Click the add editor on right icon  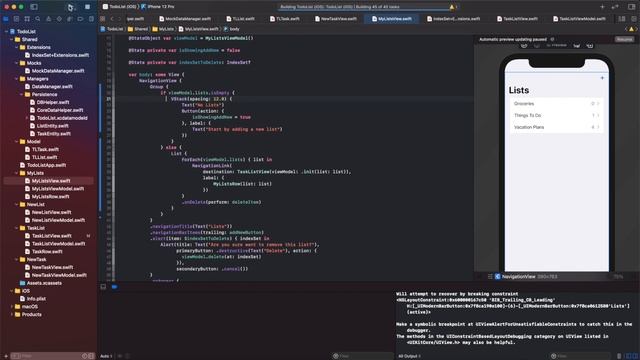[633, 19]
